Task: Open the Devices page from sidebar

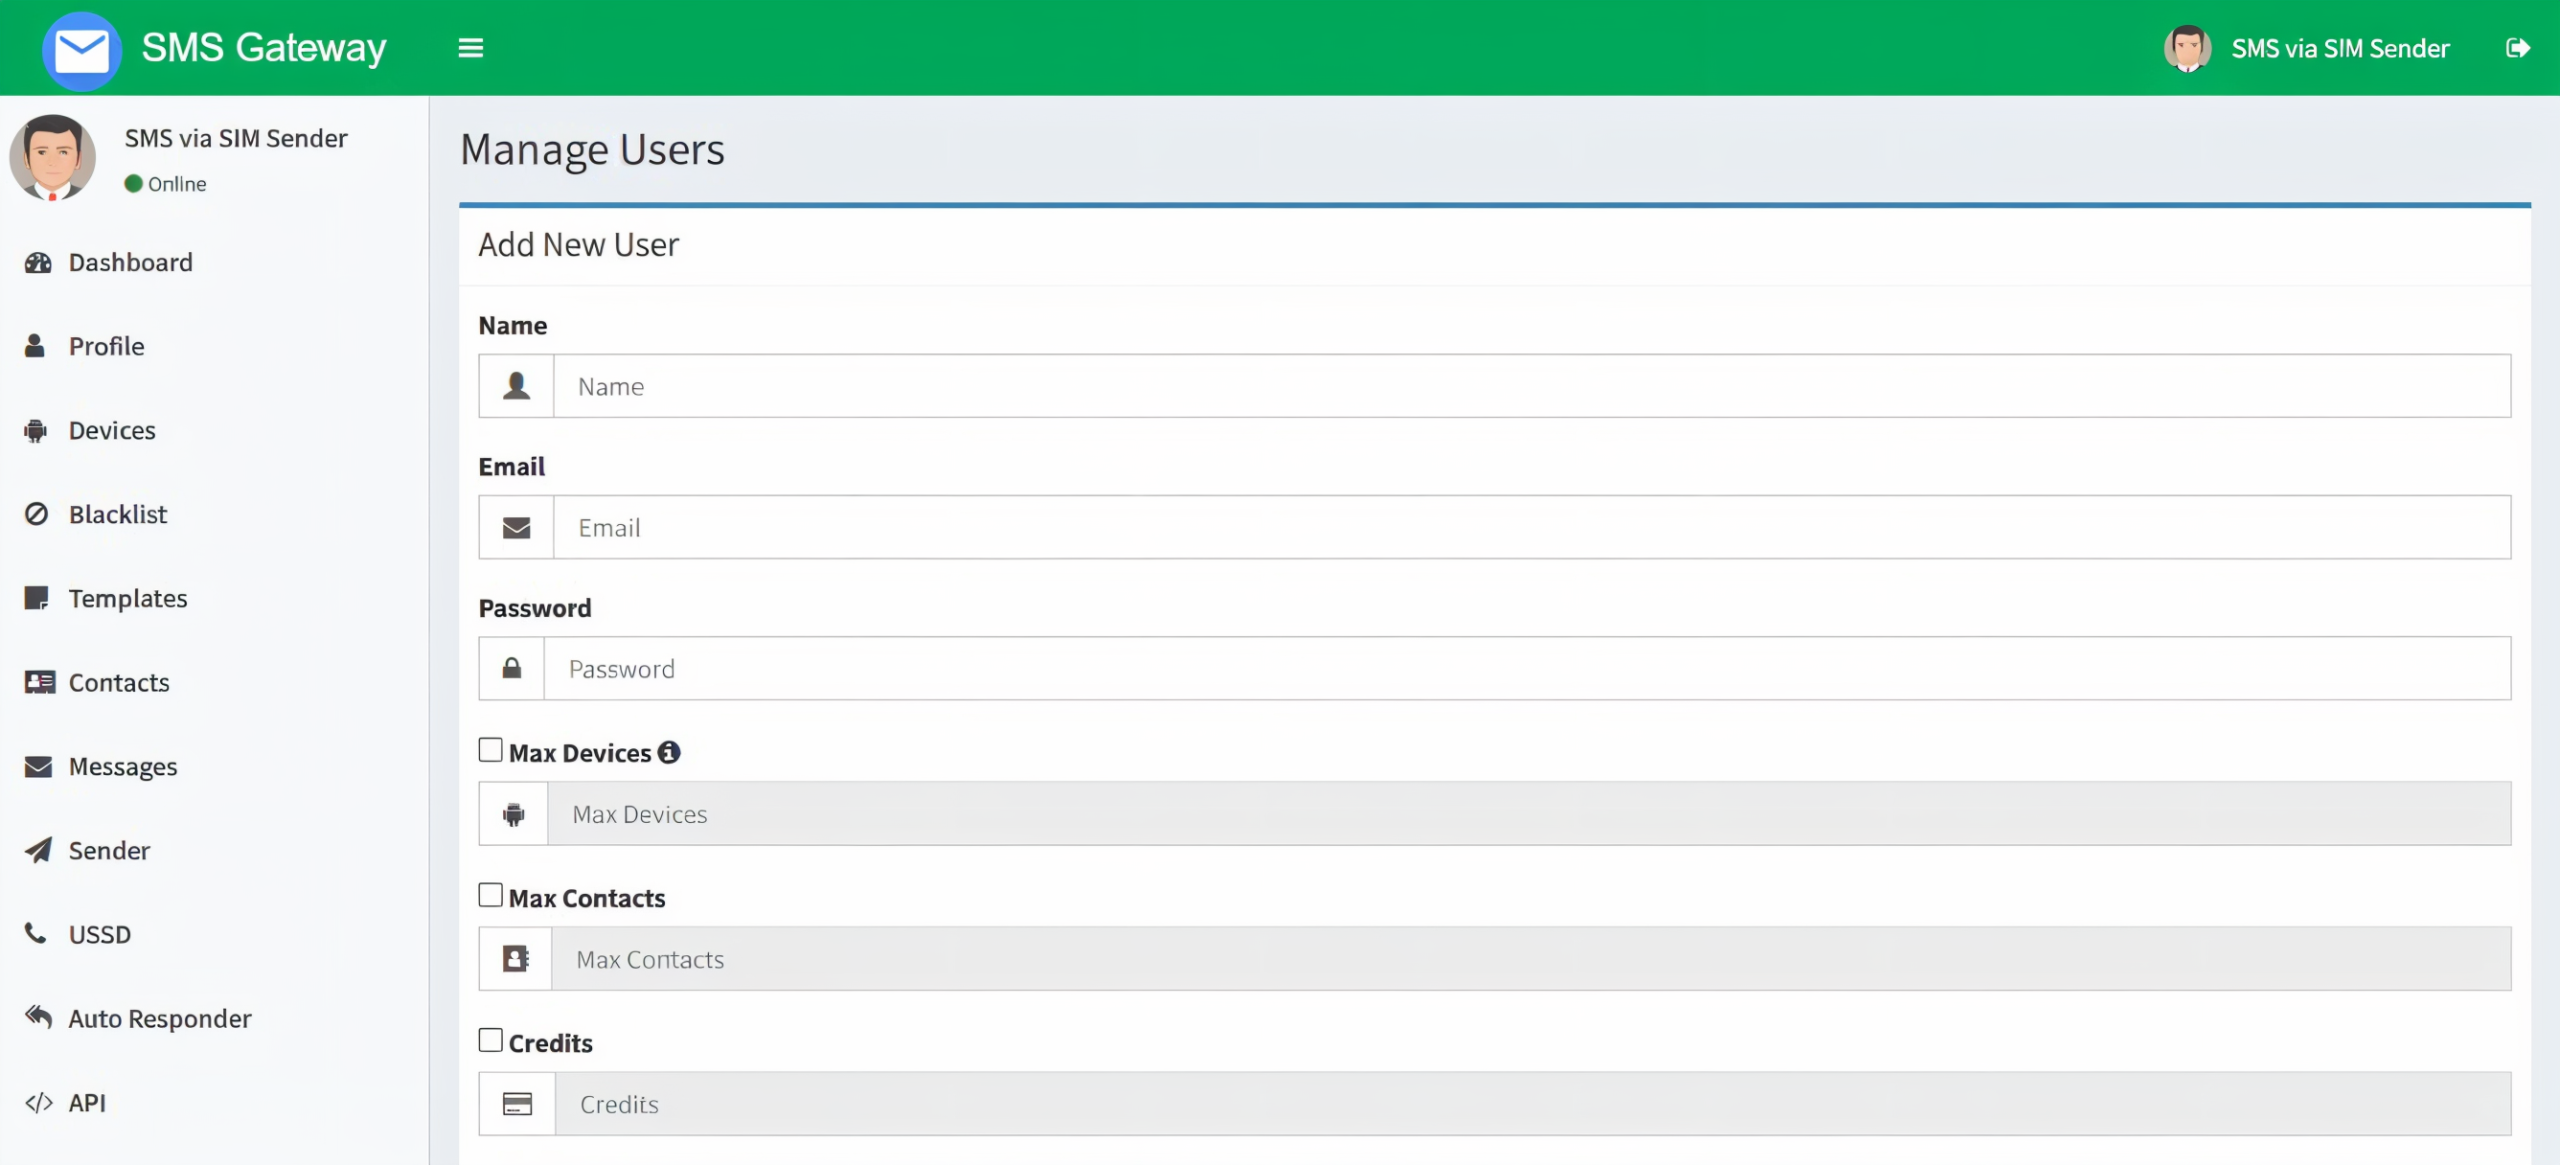Action: coord(112,430)
